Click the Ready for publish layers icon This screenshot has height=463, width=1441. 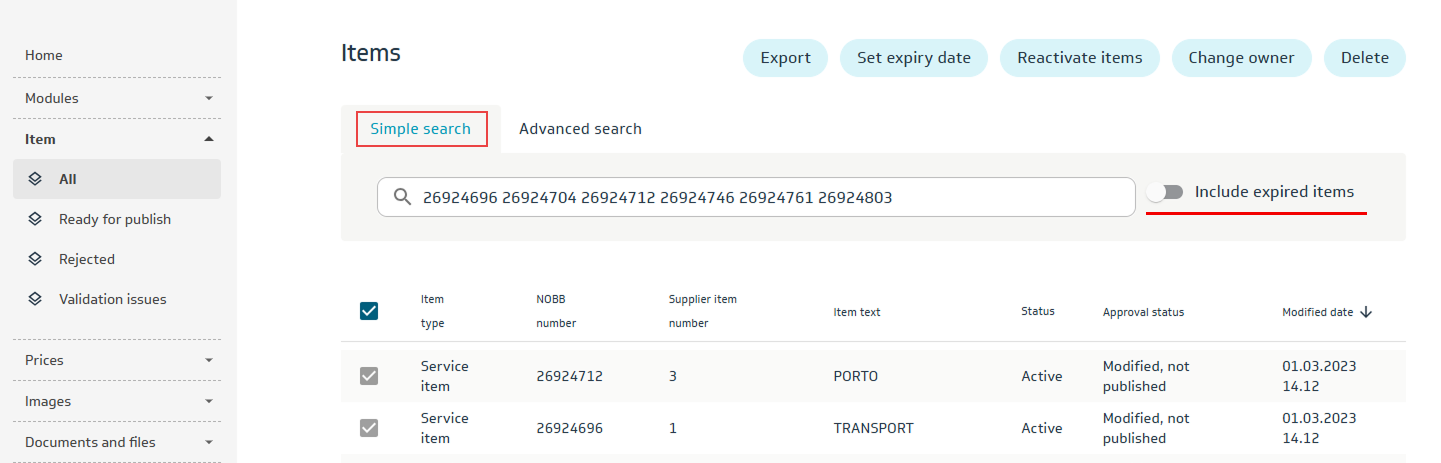pyautogui.click(x=35, y=219)
